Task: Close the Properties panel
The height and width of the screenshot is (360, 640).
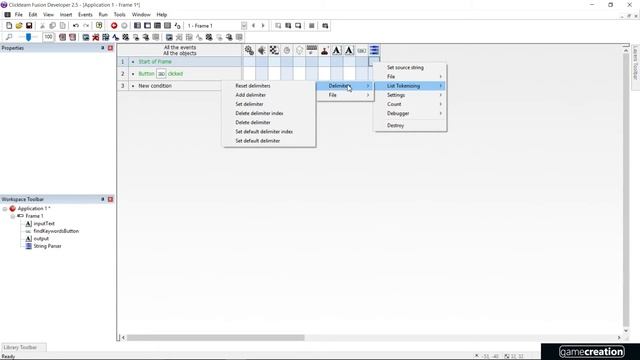Action: 110,48
